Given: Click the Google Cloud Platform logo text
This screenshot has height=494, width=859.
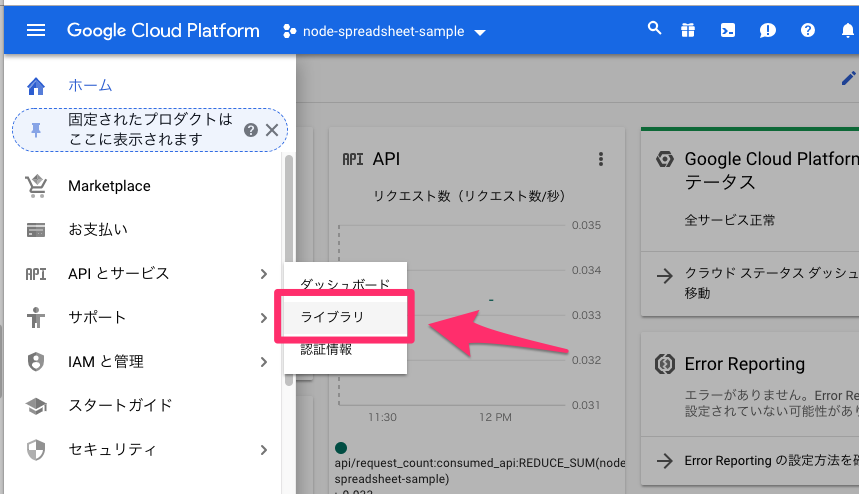Looking at the screenshot, I should point(163,31).
